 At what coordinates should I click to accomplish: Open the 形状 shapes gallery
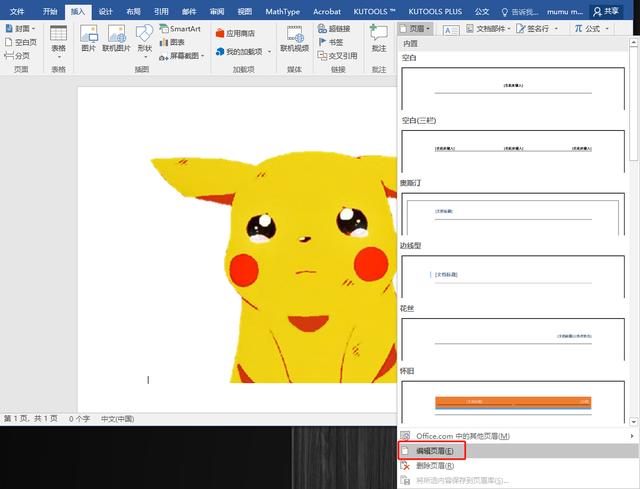(144, 41)
